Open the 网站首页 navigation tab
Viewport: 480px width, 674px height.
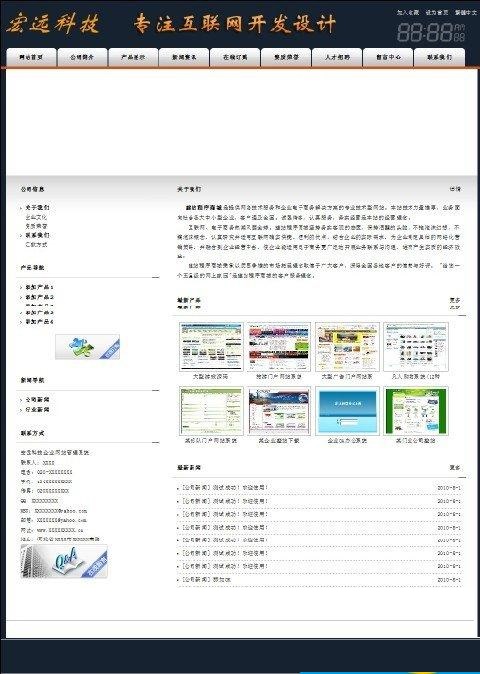[31, 57]
